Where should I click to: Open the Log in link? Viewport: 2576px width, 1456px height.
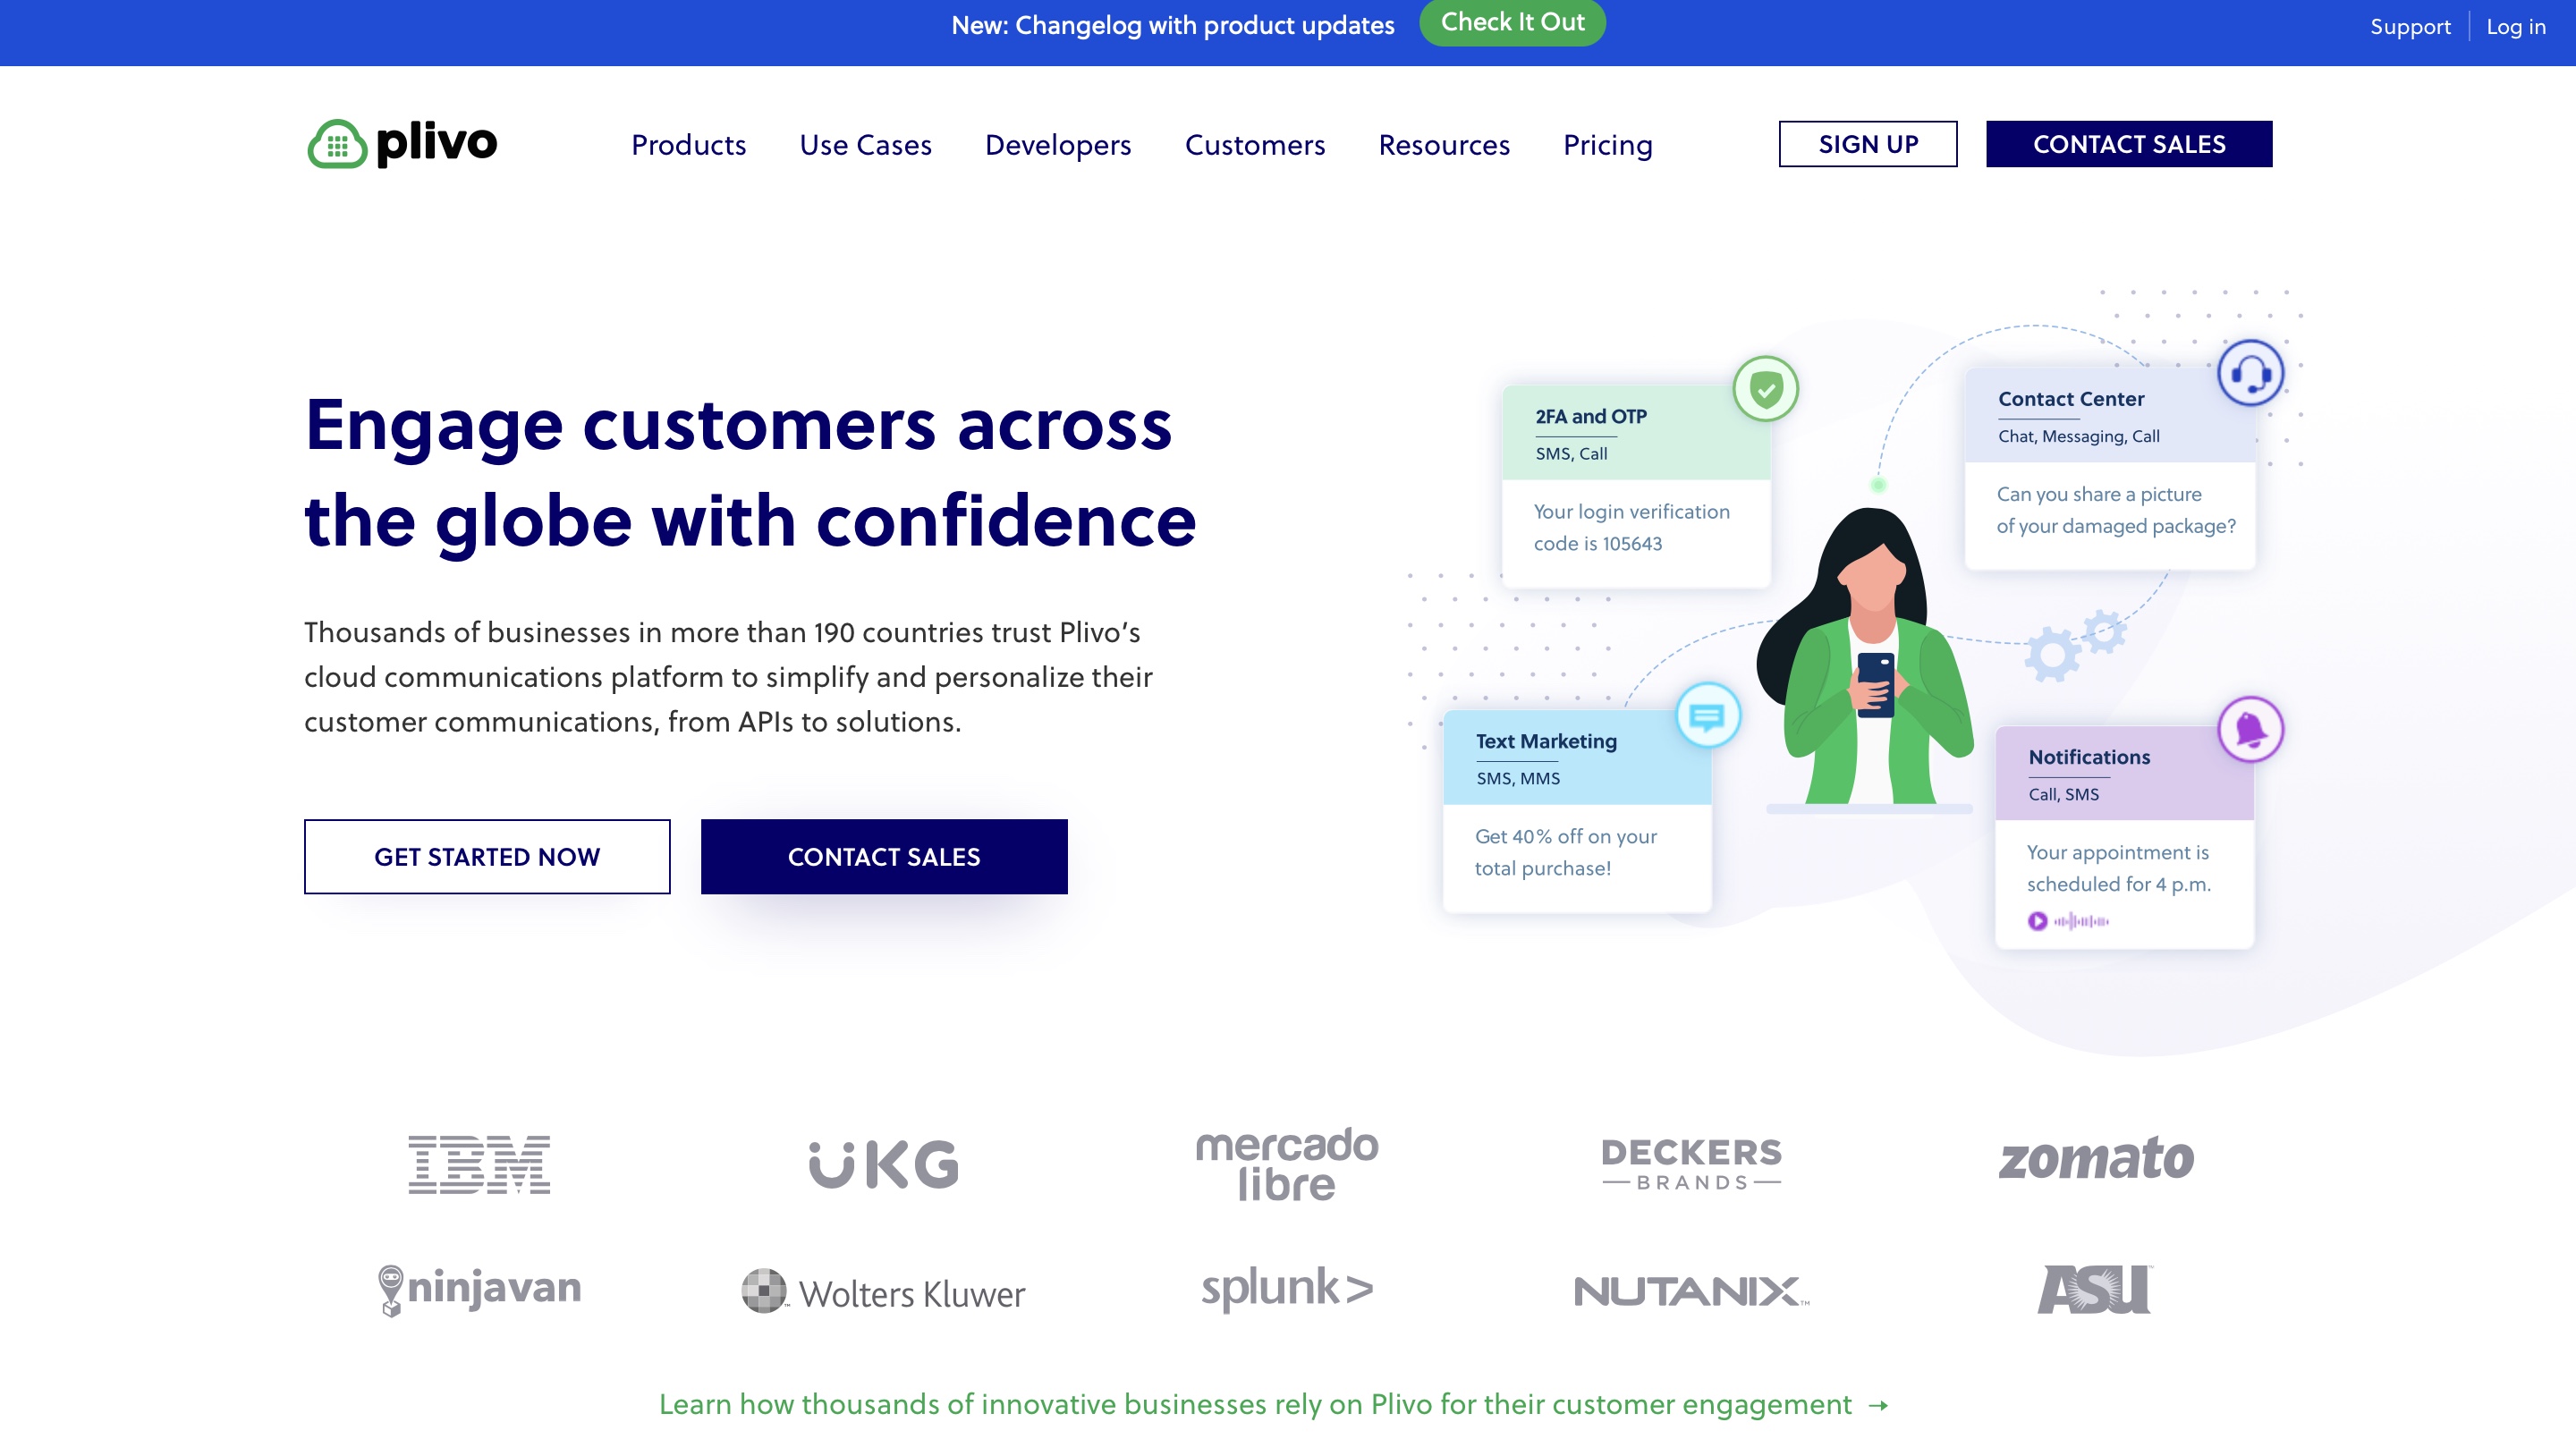click(2516, 27)
